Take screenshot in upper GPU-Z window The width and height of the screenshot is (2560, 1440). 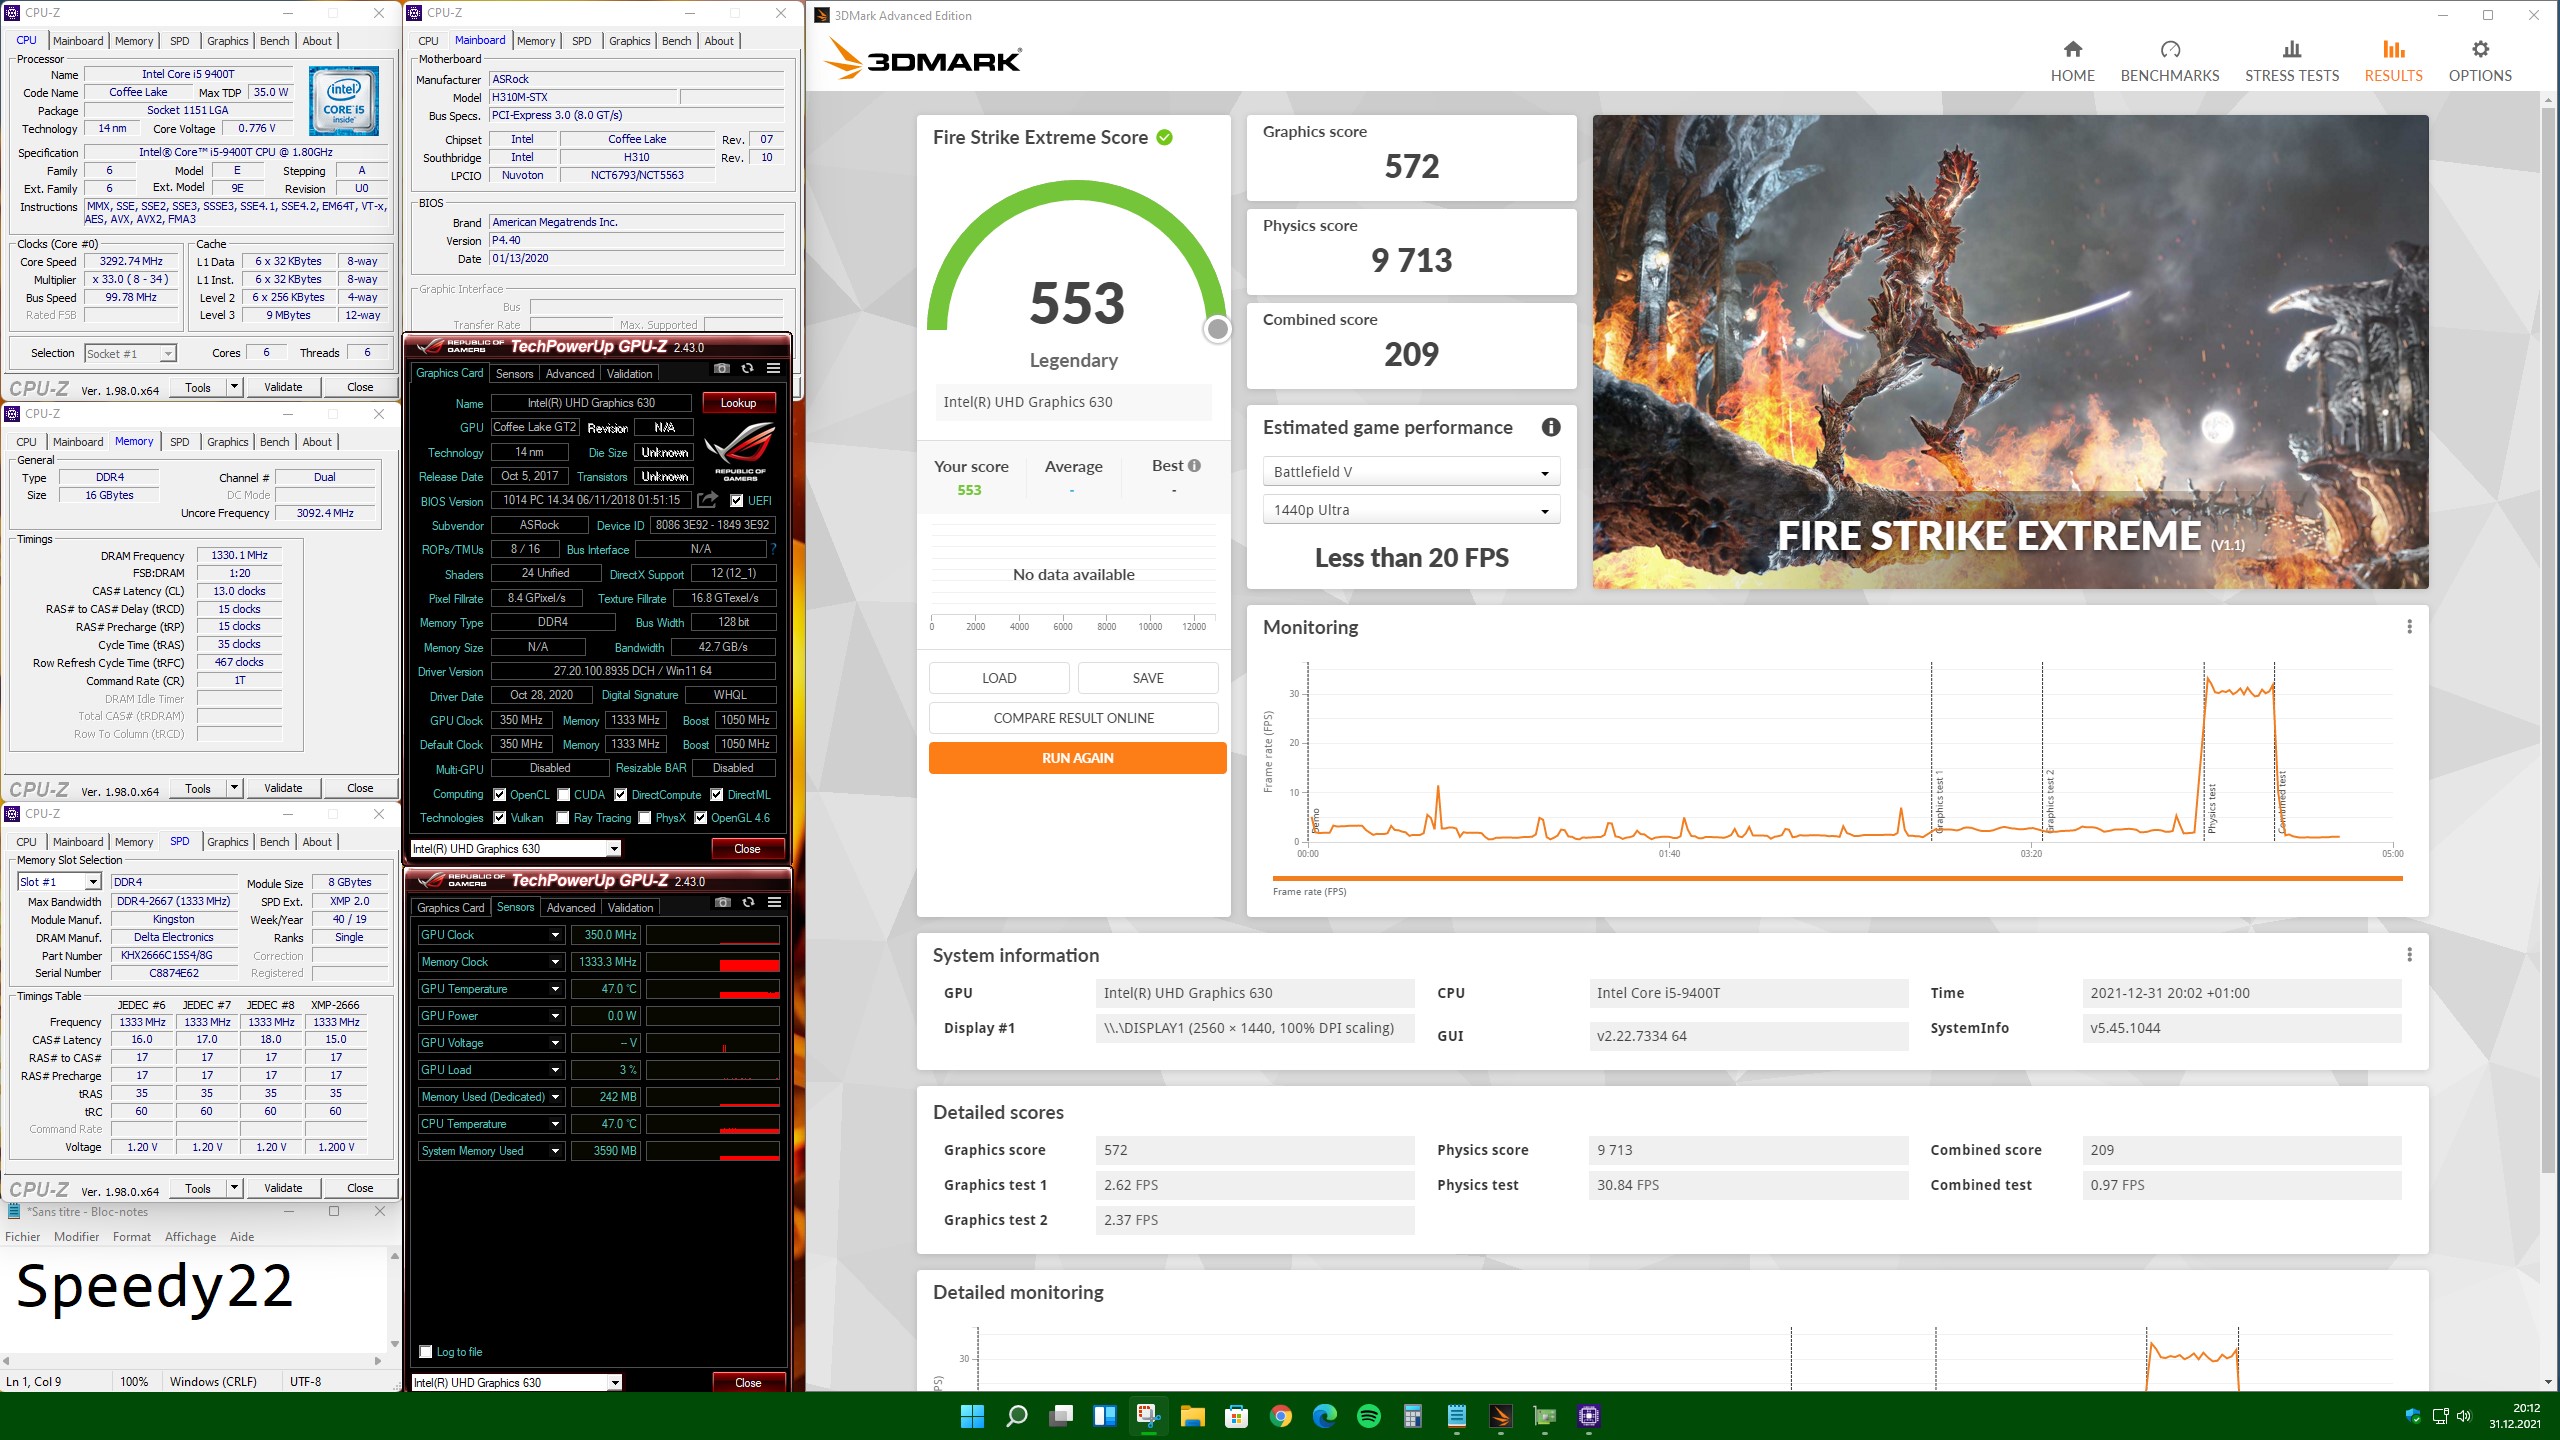coord(721,369)
